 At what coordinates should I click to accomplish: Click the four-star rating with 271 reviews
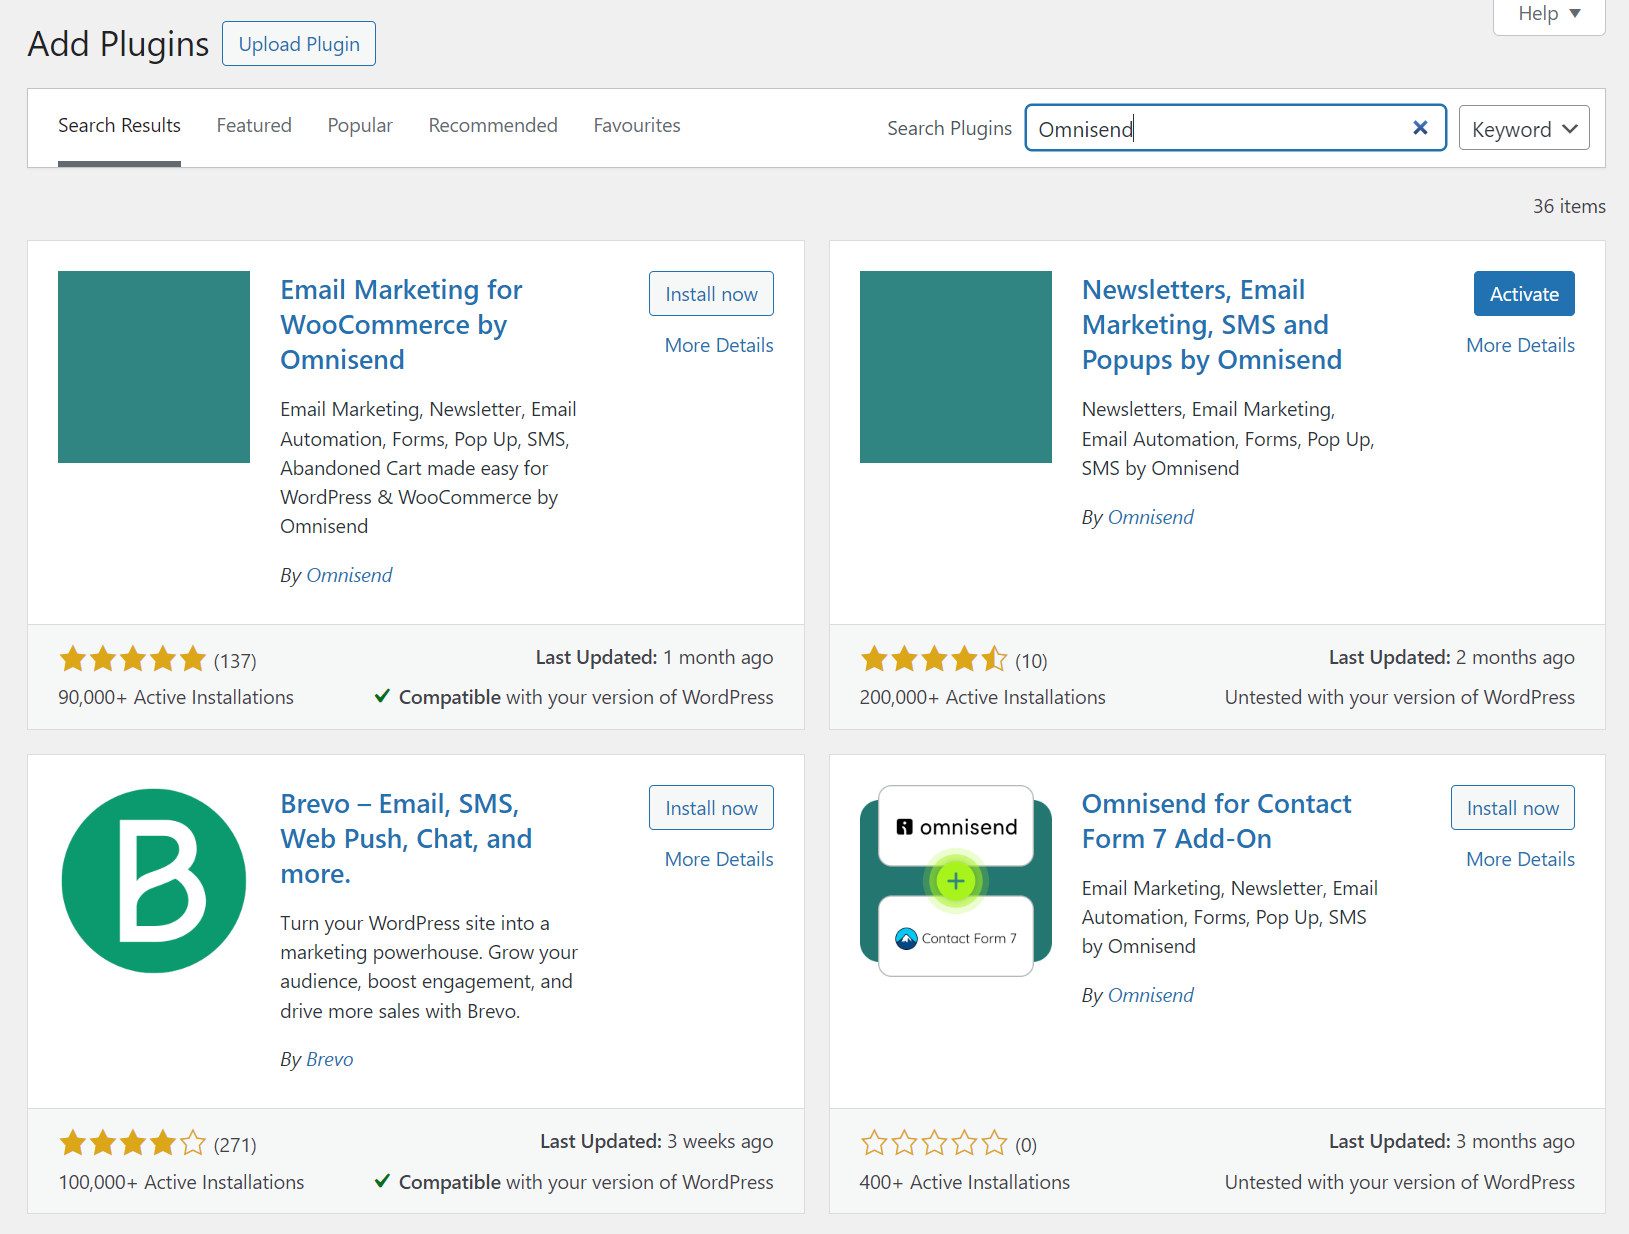[132, 1143]
